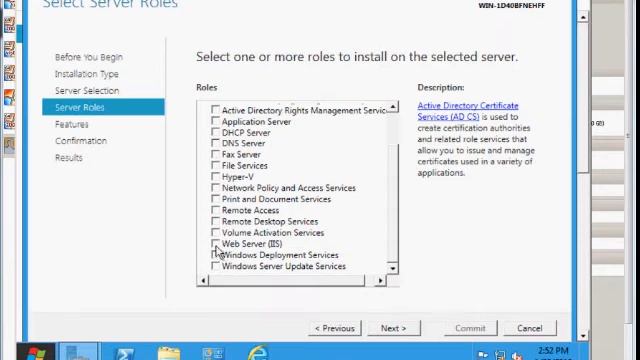
Task: Click the DNS Server role label
Action: [x=243, y=144]
